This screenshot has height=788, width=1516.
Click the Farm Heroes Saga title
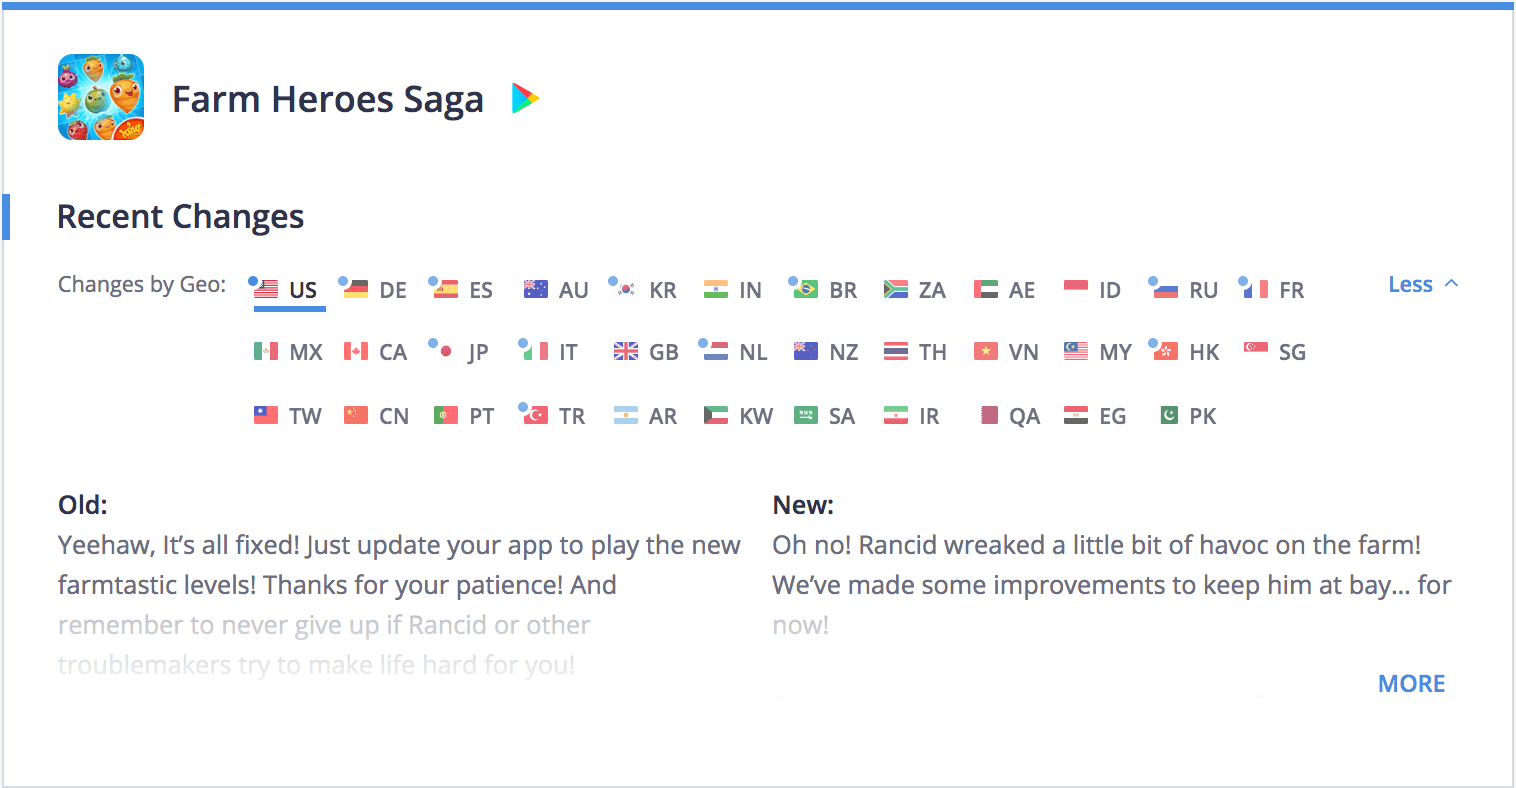tap(328, 99)
